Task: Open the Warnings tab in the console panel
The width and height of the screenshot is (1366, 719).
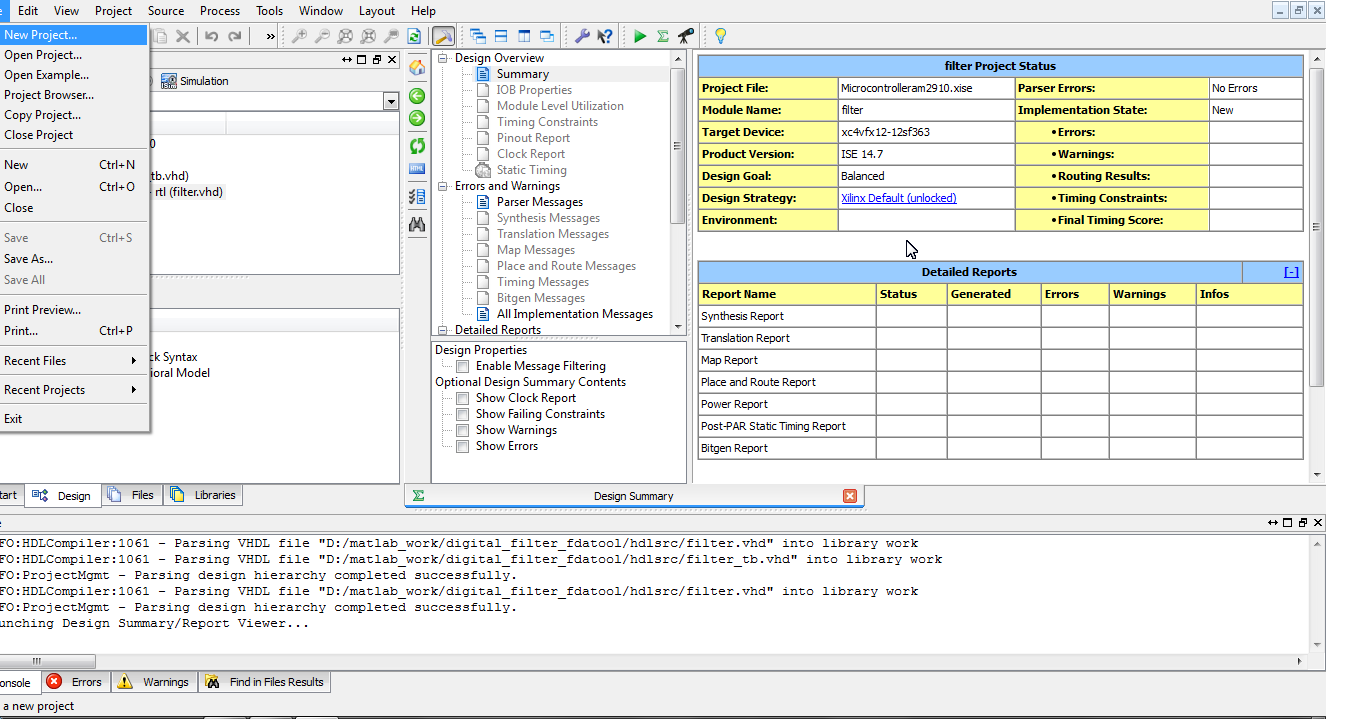Action: (x=153, y=682)
